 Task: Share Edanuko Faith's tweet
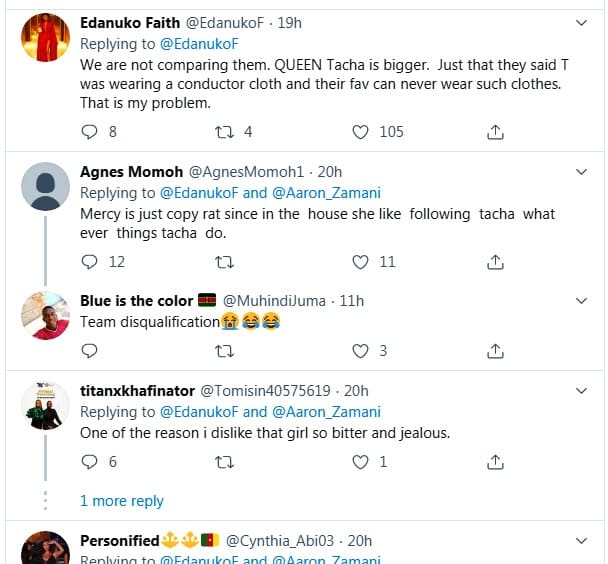point(494,132)
